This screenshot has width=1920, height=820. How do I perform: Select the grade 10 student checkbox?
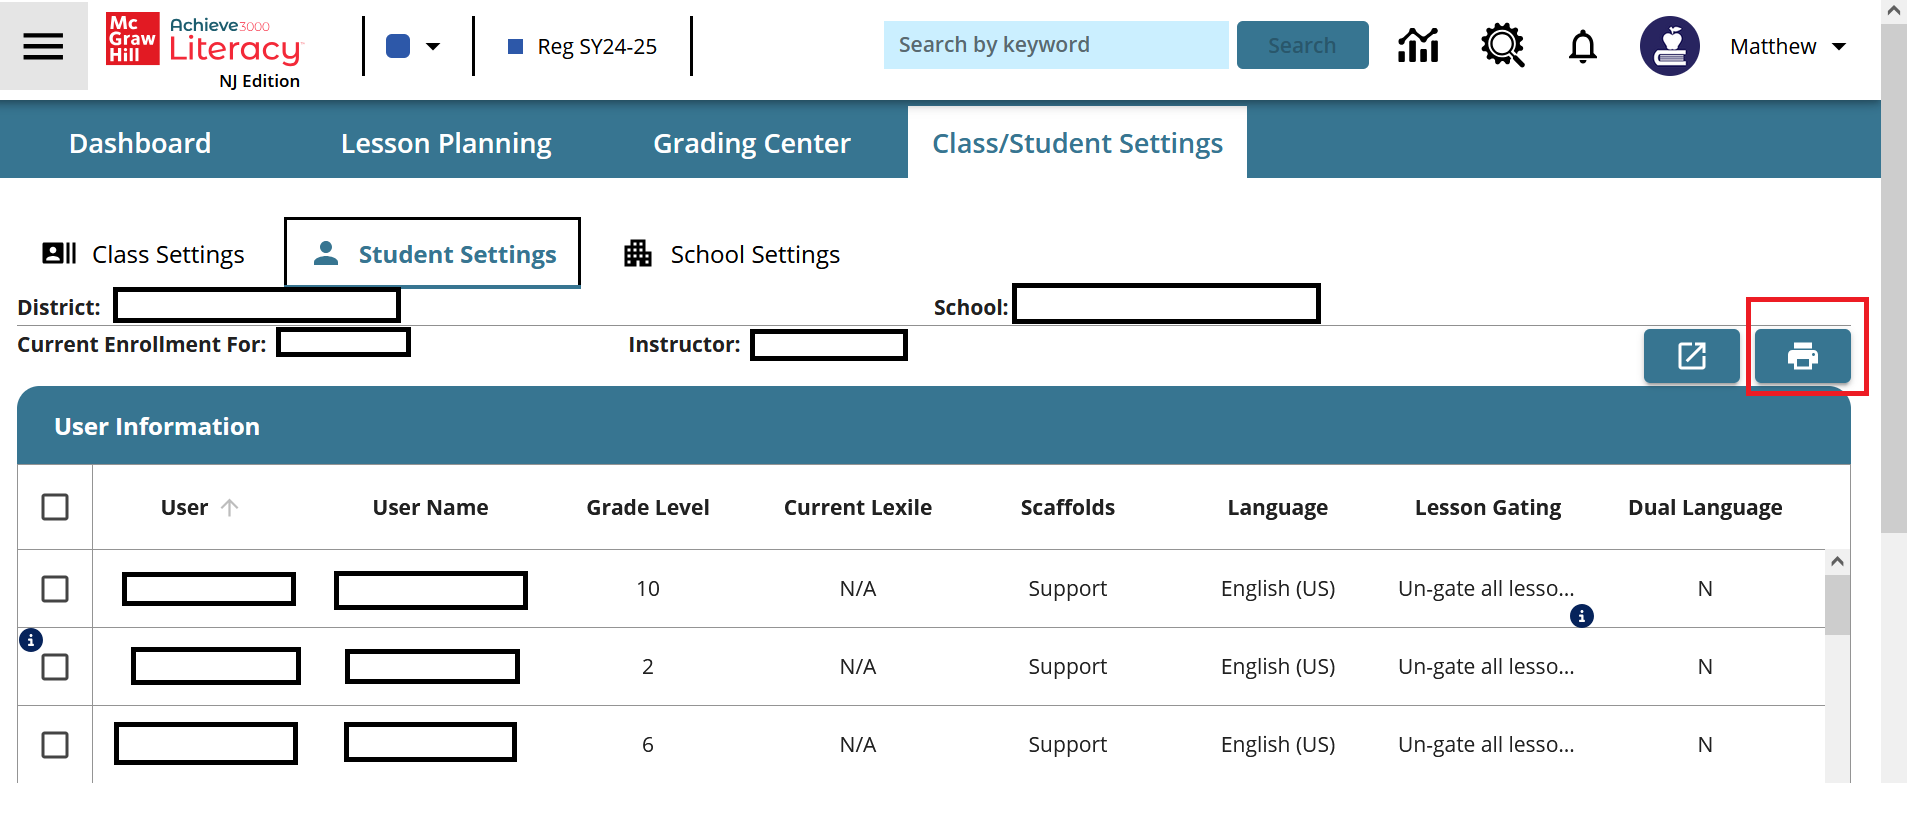[x=55, y=589]
